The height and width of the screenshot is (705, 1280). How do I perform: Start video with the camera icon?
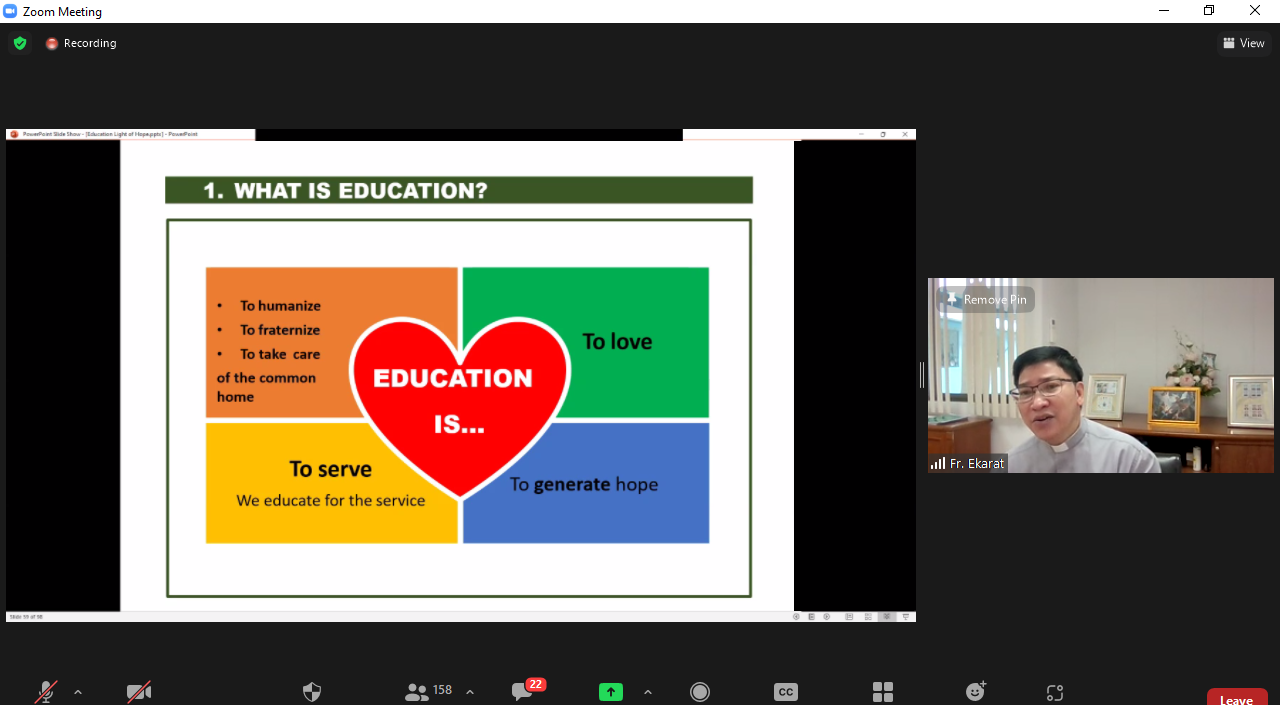139,692
